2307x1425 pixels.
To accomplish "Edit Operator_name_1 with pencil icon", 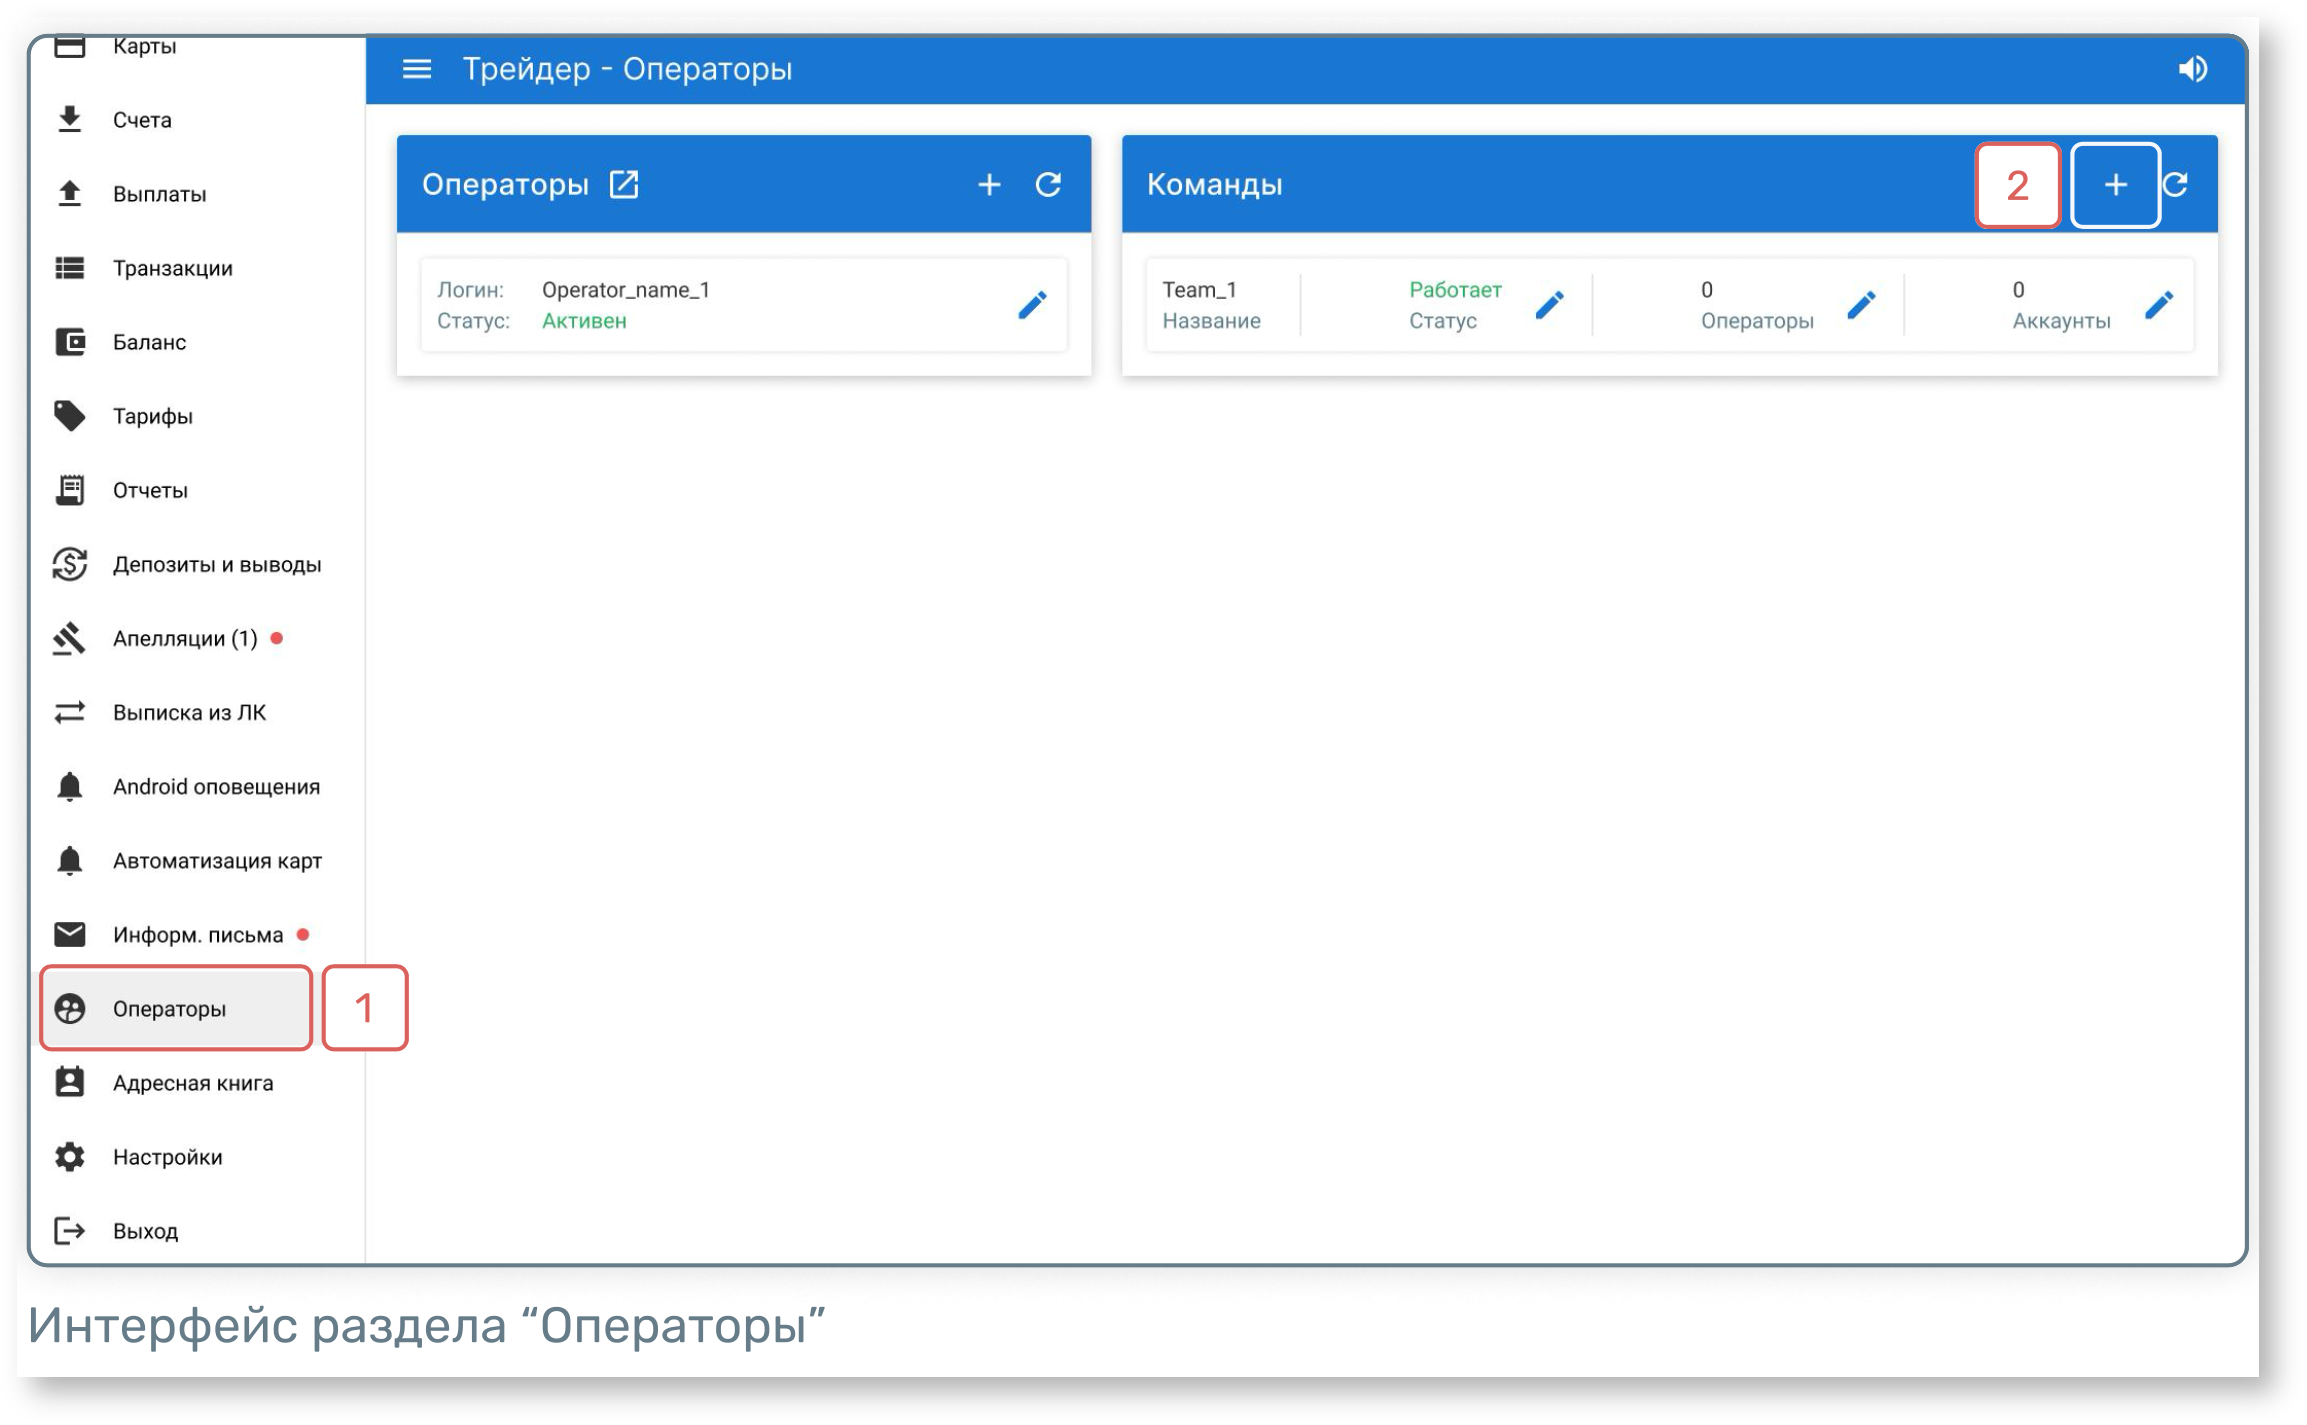I will point(1031,305).
